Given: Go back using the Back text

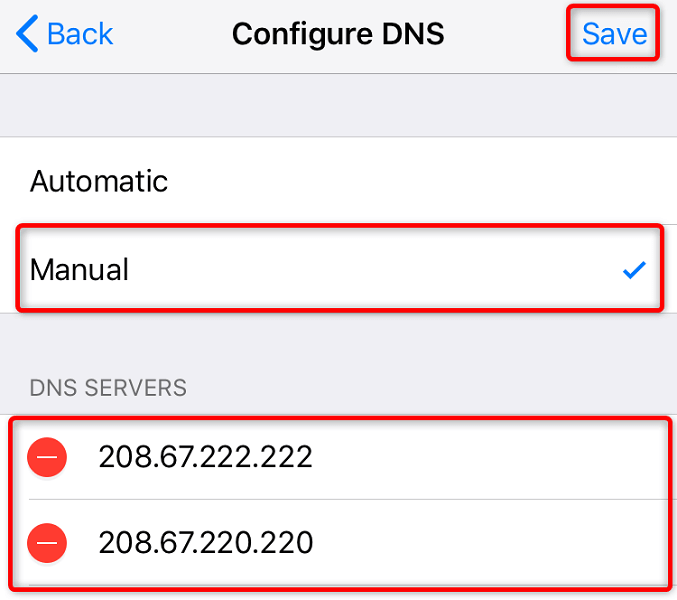Looking at the screenshot, I should tap(80, 34).
